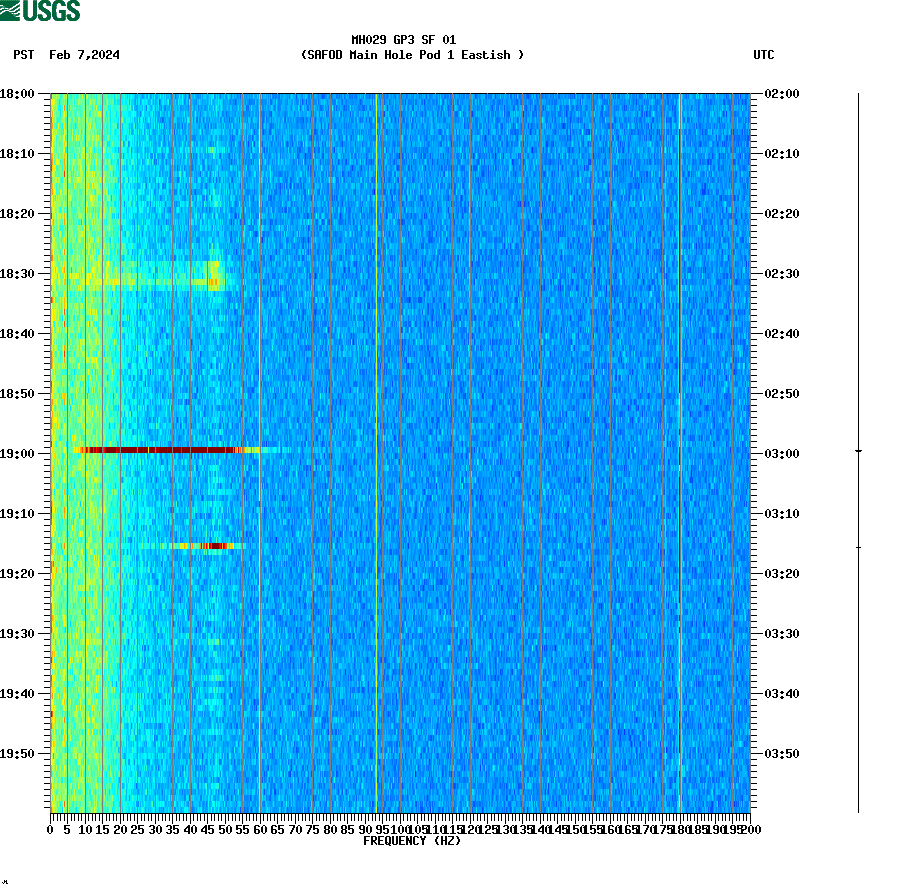The height and width of the screenshot is (893, 902).
Task: Click the 03:00 tick mark on the far-right bar
Action: (858, 452)
